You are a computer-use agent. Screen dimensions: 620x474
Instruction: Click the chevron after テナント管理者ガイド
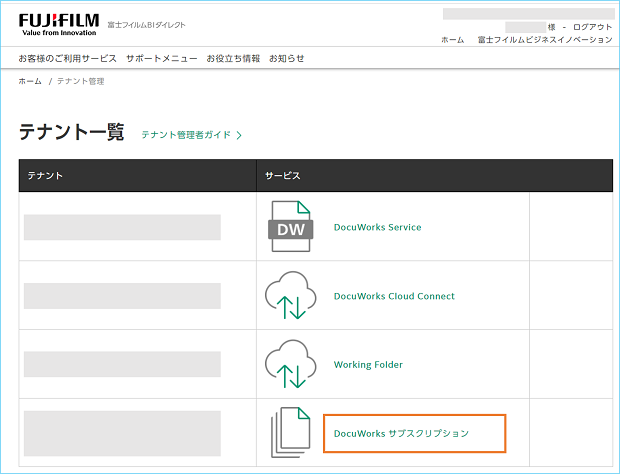point(239,135)
